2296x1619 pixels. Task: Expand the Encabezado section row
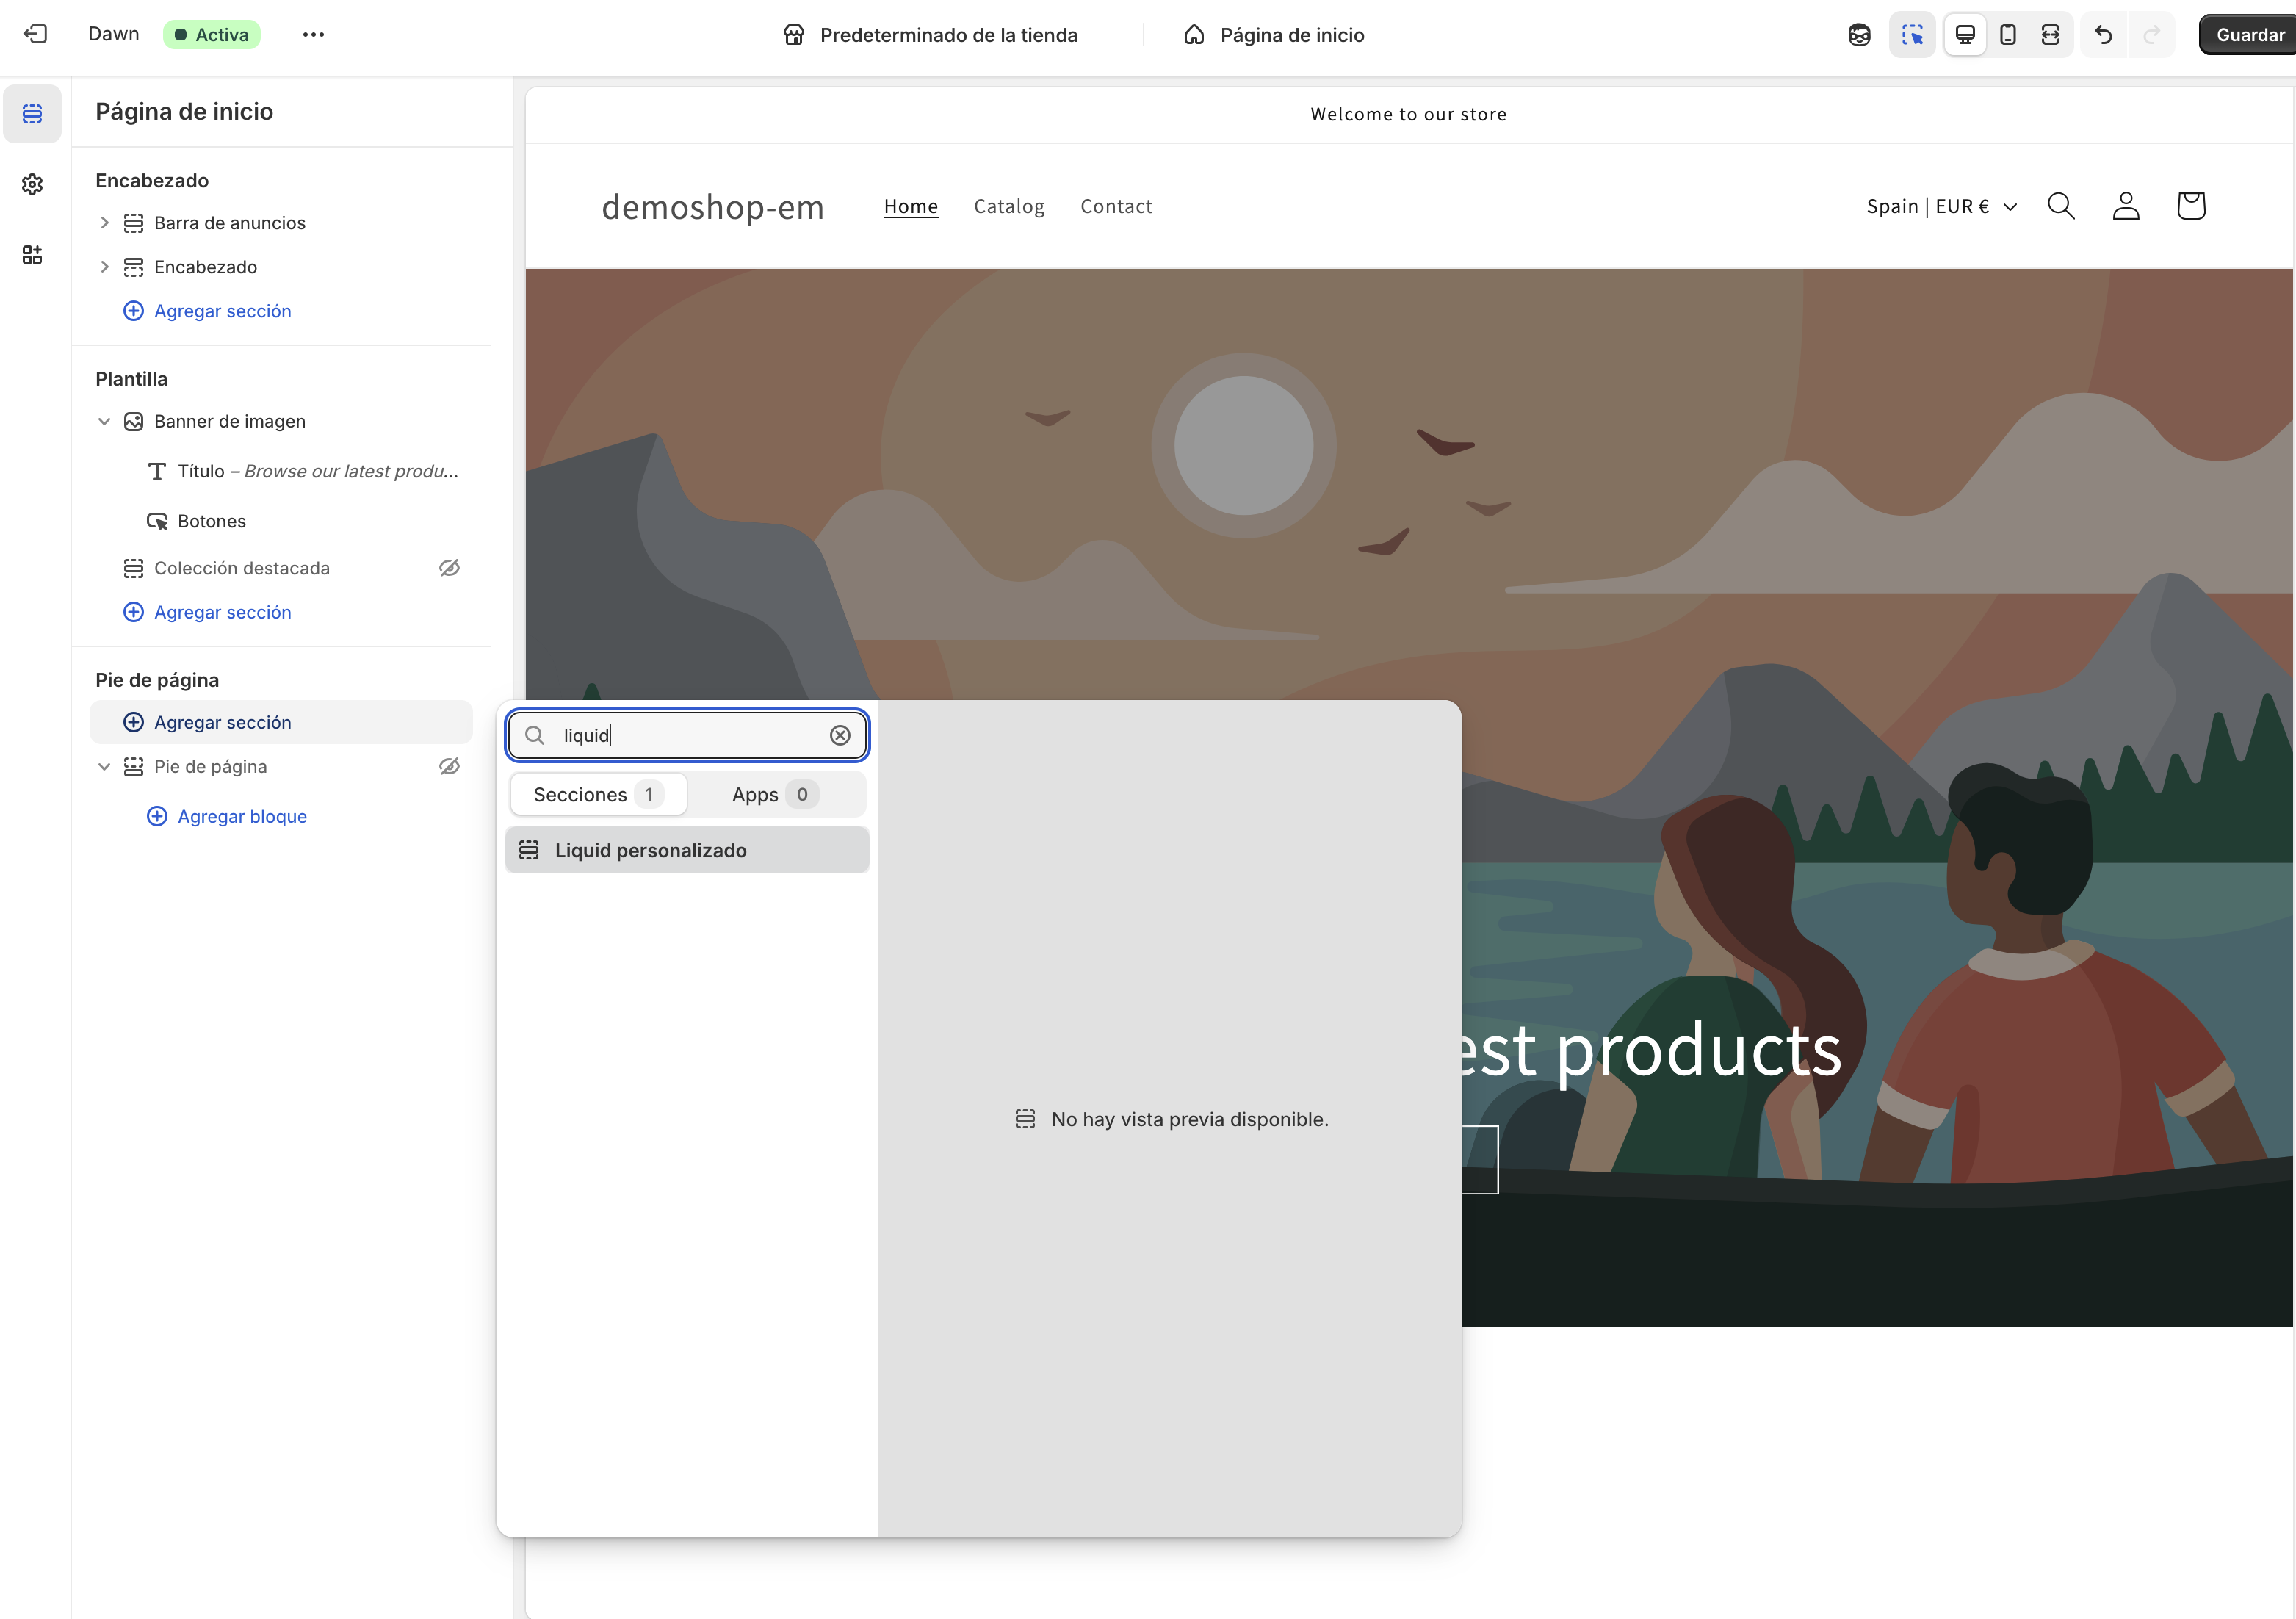point(104,267)
